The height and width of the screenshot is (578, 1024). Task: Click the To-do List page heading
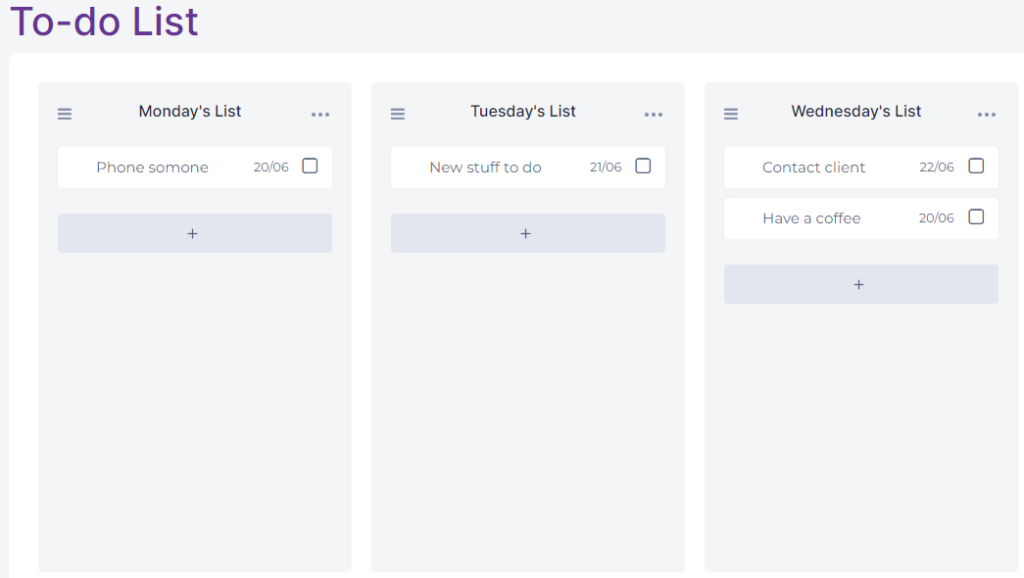[x=102, y=22]
